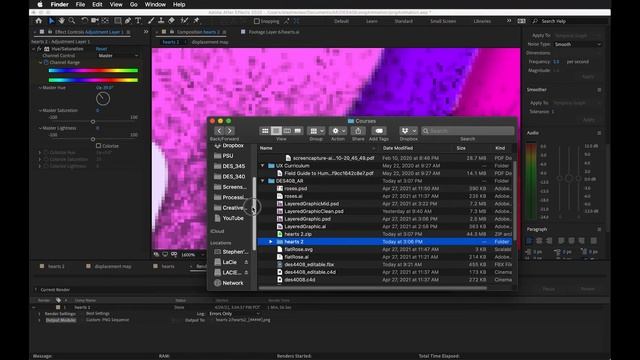Select the Zoom magnifier tool
Image resolution: width=640 pixels, height=360 pixels.
(72, 20)
